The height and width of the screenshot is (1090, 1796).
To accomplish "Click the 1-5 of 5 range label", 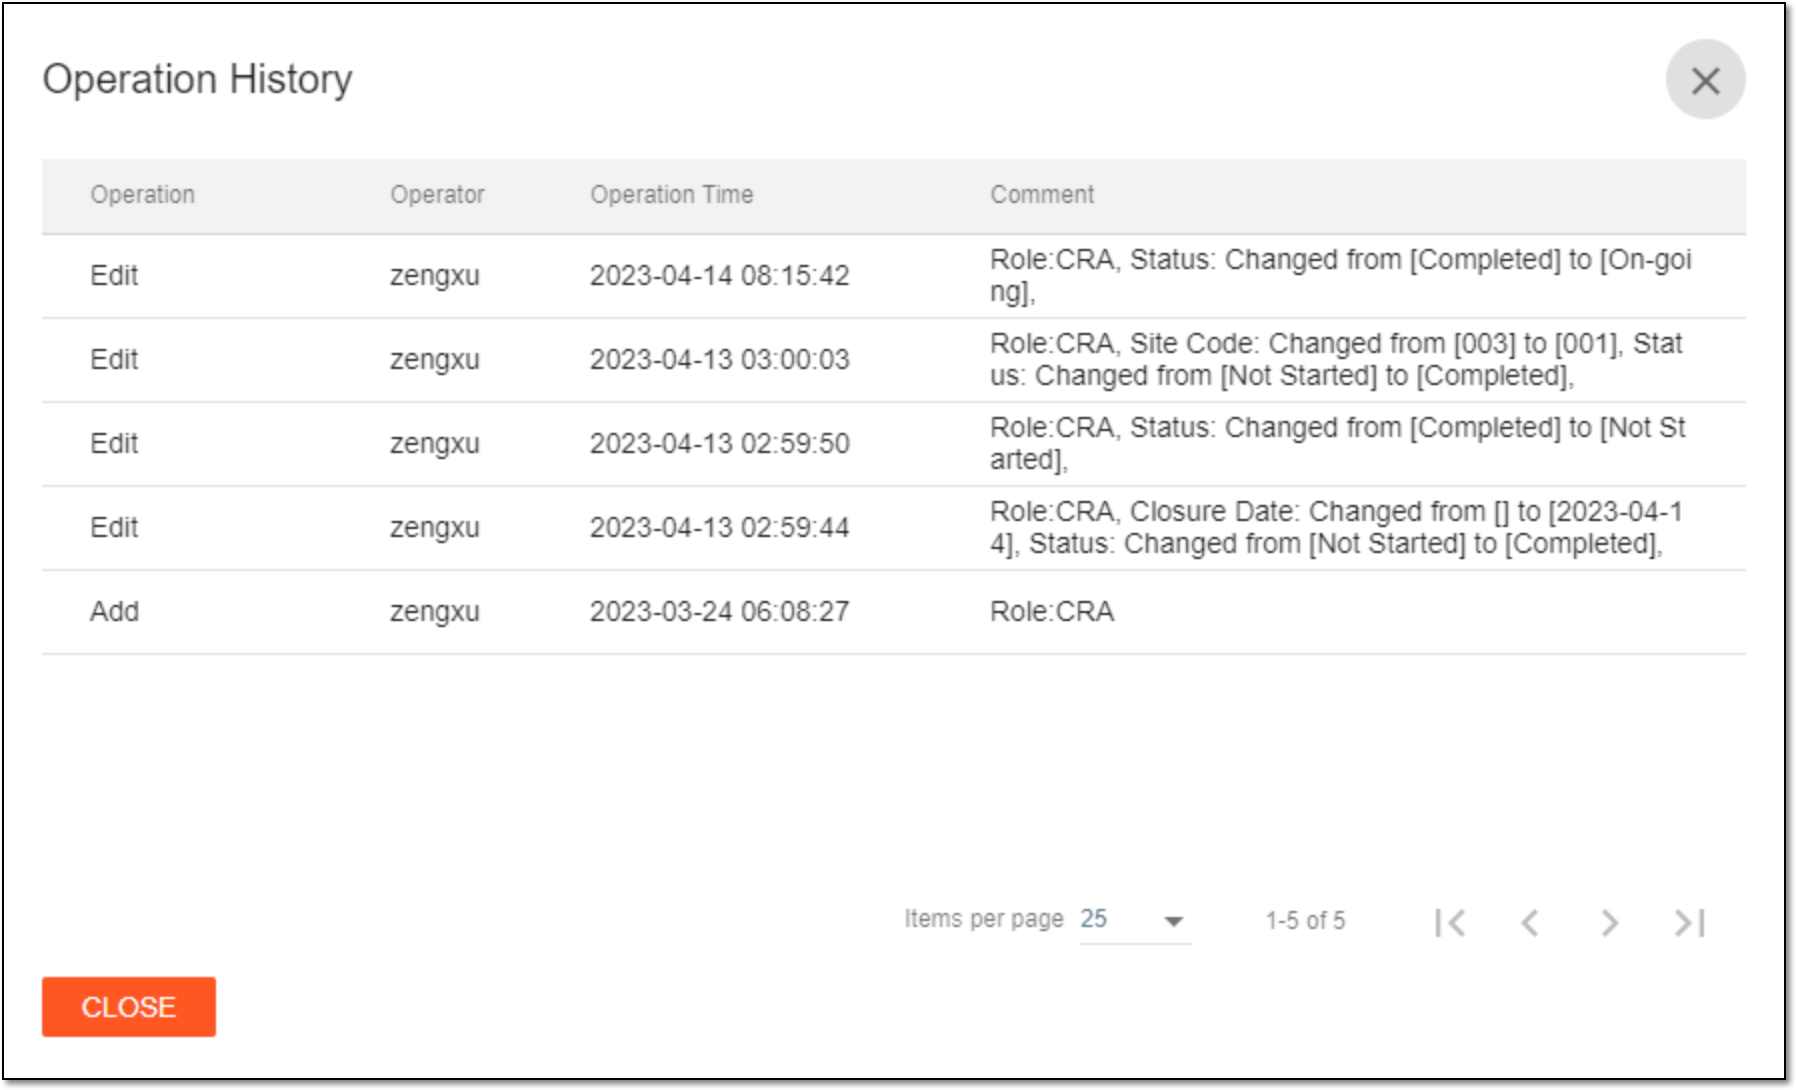I will point(1305,920).
